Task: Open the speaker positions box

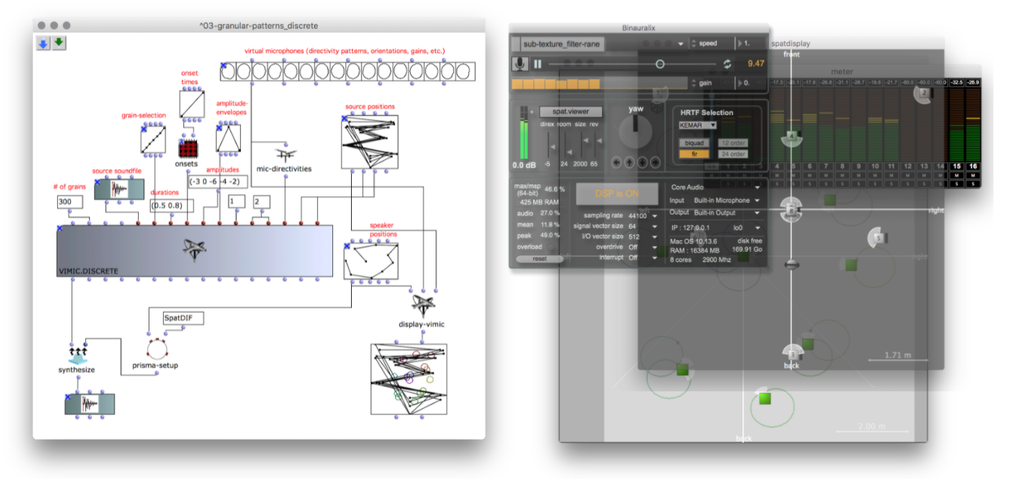Action: (x=371, y=261)
